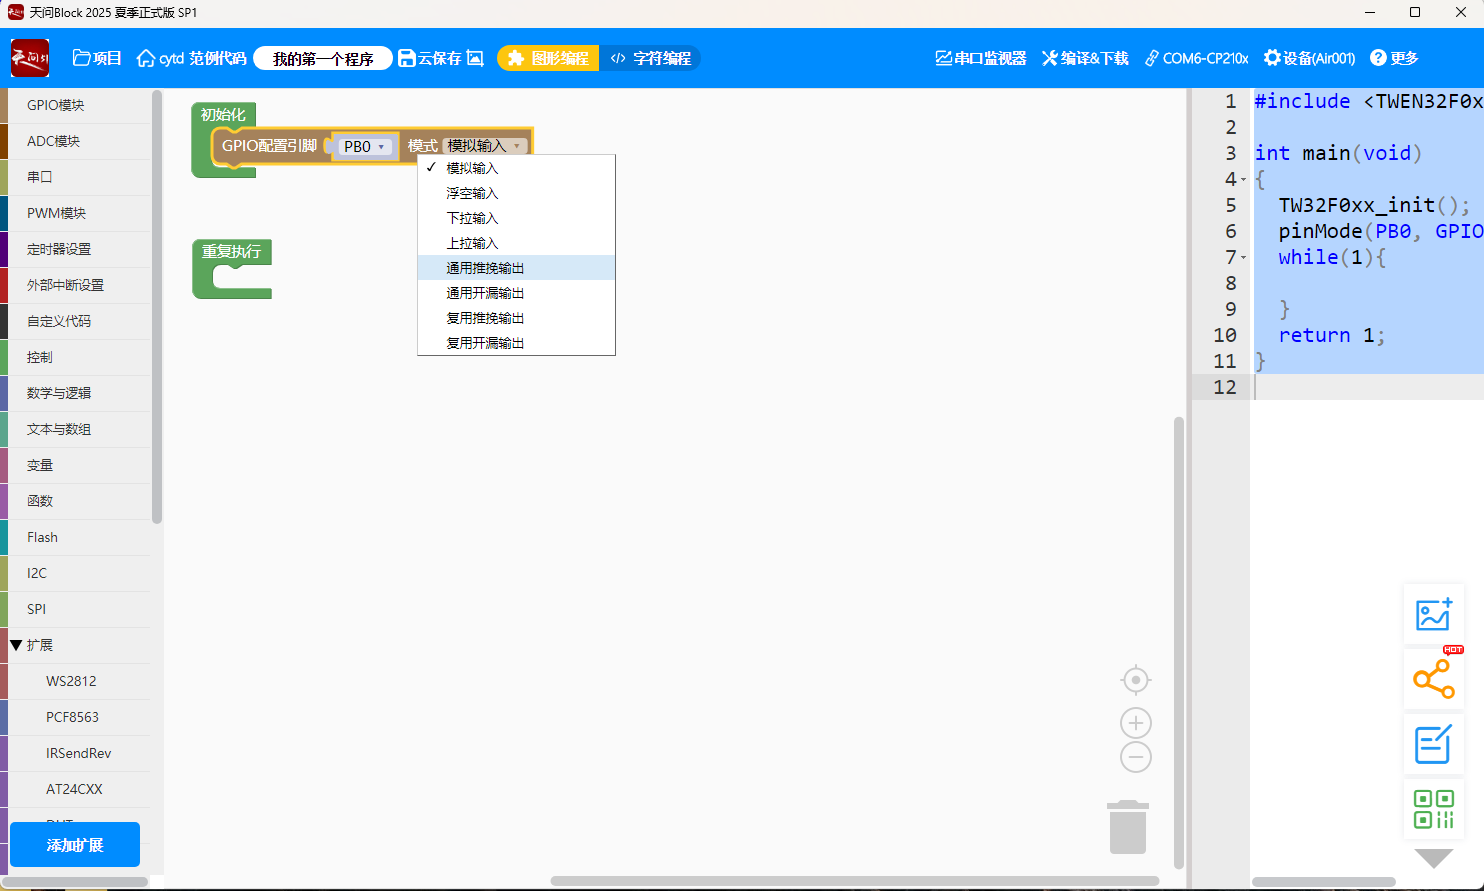This screenshot has width=1484, height=891.
Task: Select the checked 模拟输入 option
Action: pyautogui.click(x=472, y=168)
